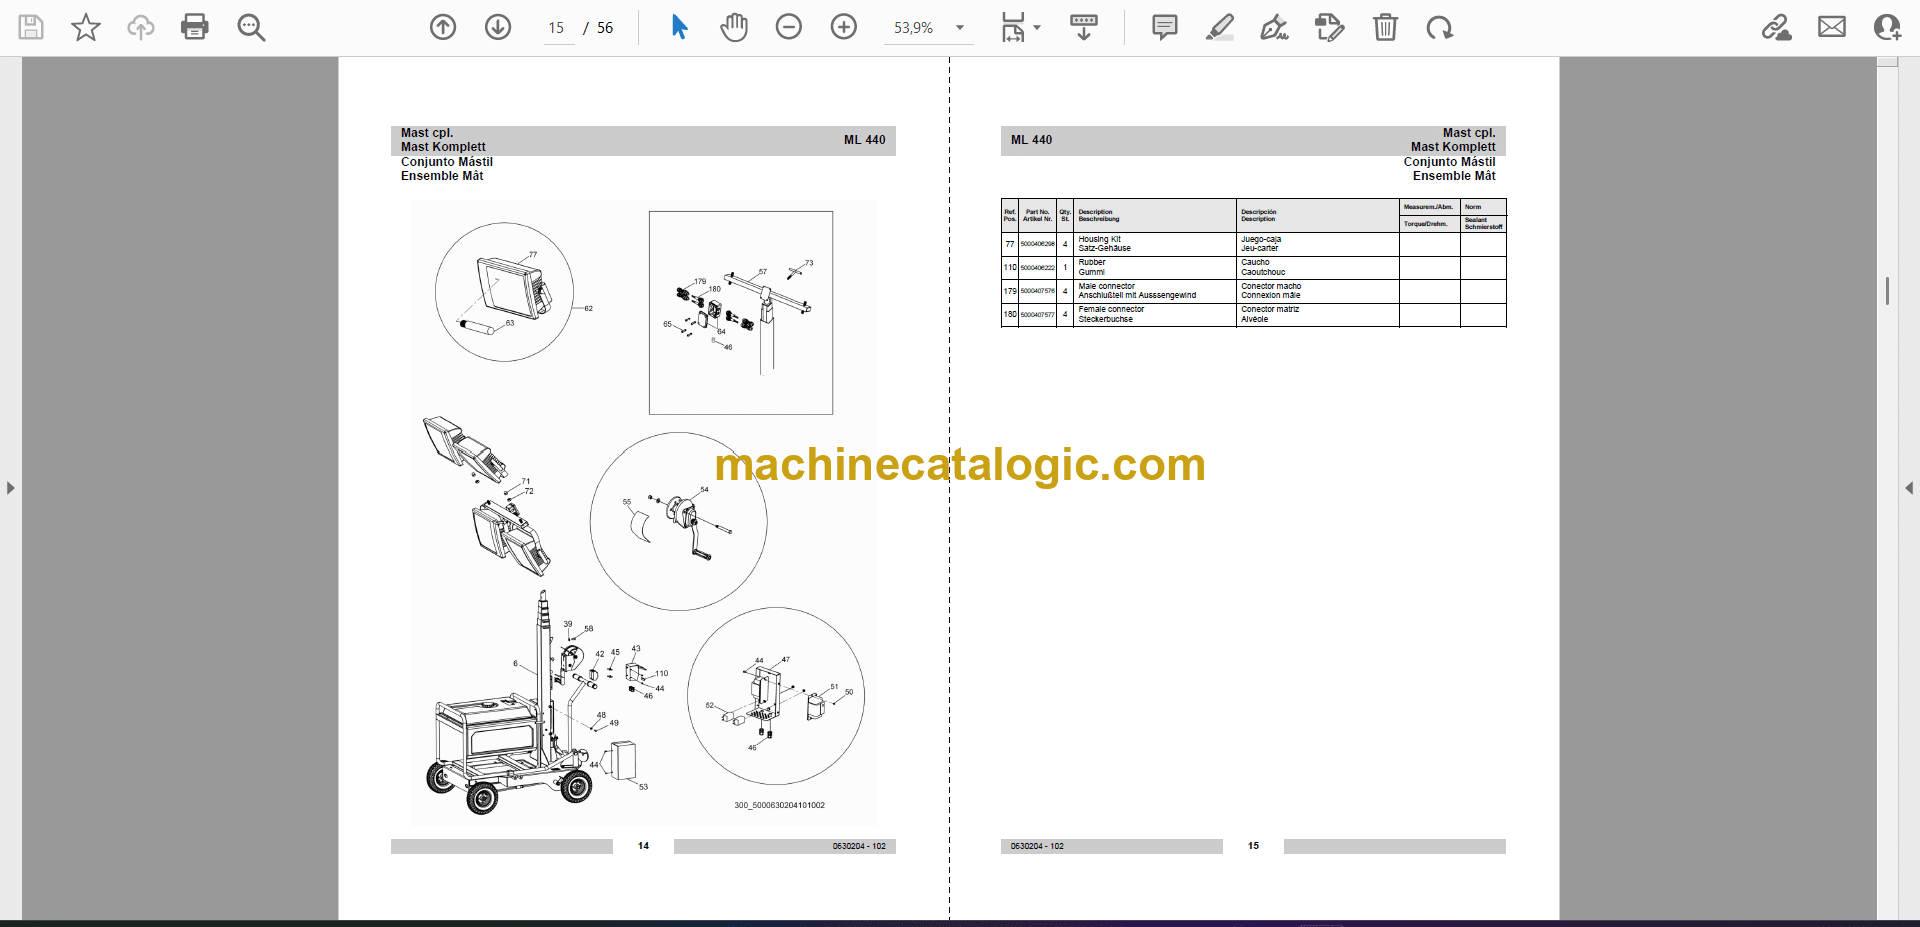This screenshot has height=927, width=1920.
Task: Click the page number field showing 15
Action: coord(557,28)
